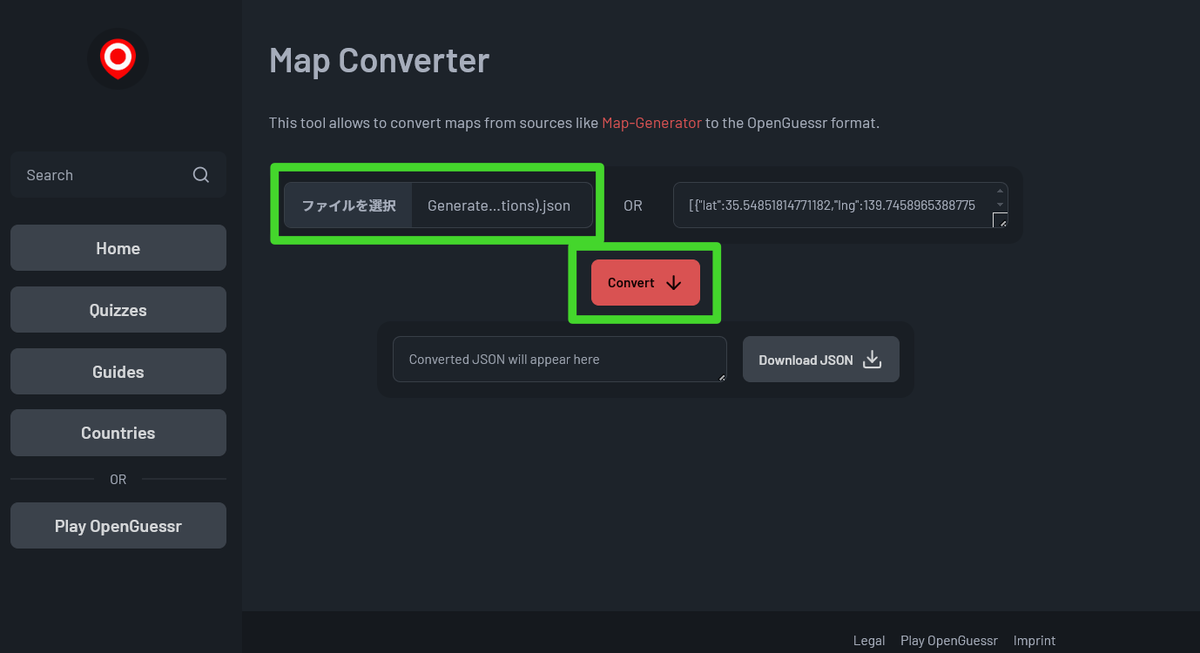Click scroll down arrow in JSON text area
The width and height of the screenshot is (1200, 653).
[1000, 203]
